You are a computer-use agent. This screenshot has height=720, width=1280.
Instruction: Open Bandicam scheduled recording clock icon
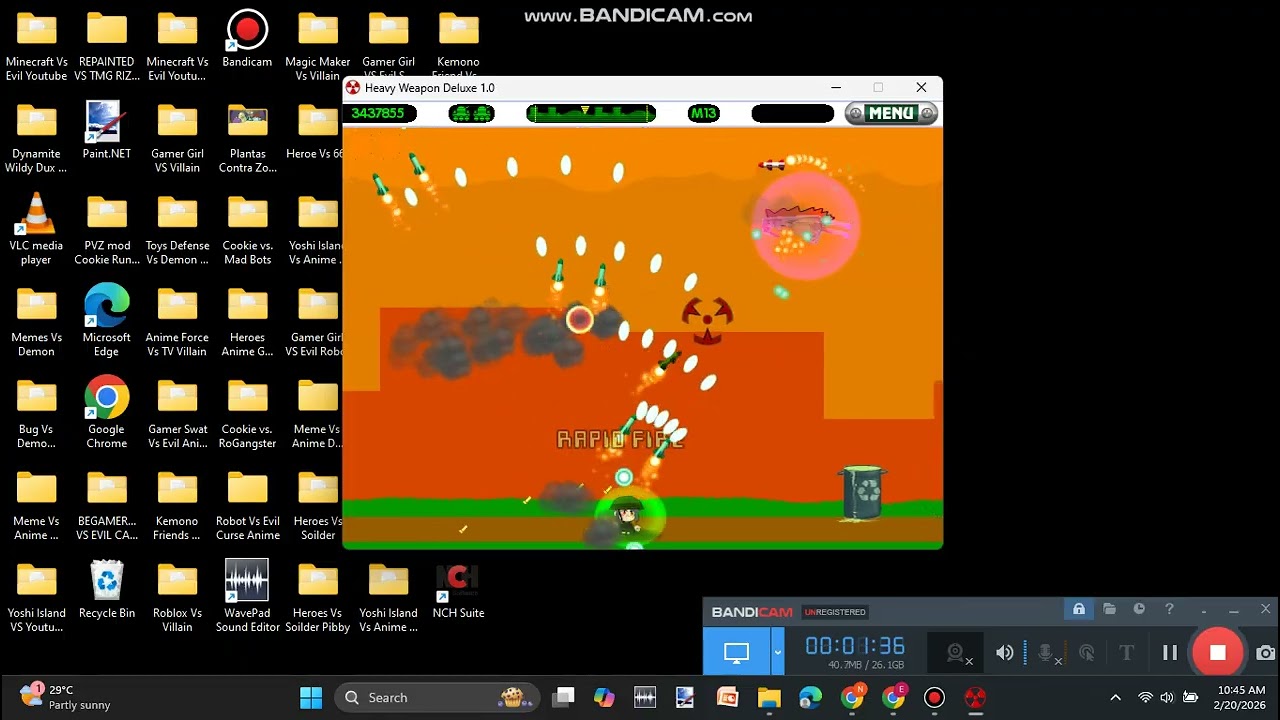[x=1139, y=609]
